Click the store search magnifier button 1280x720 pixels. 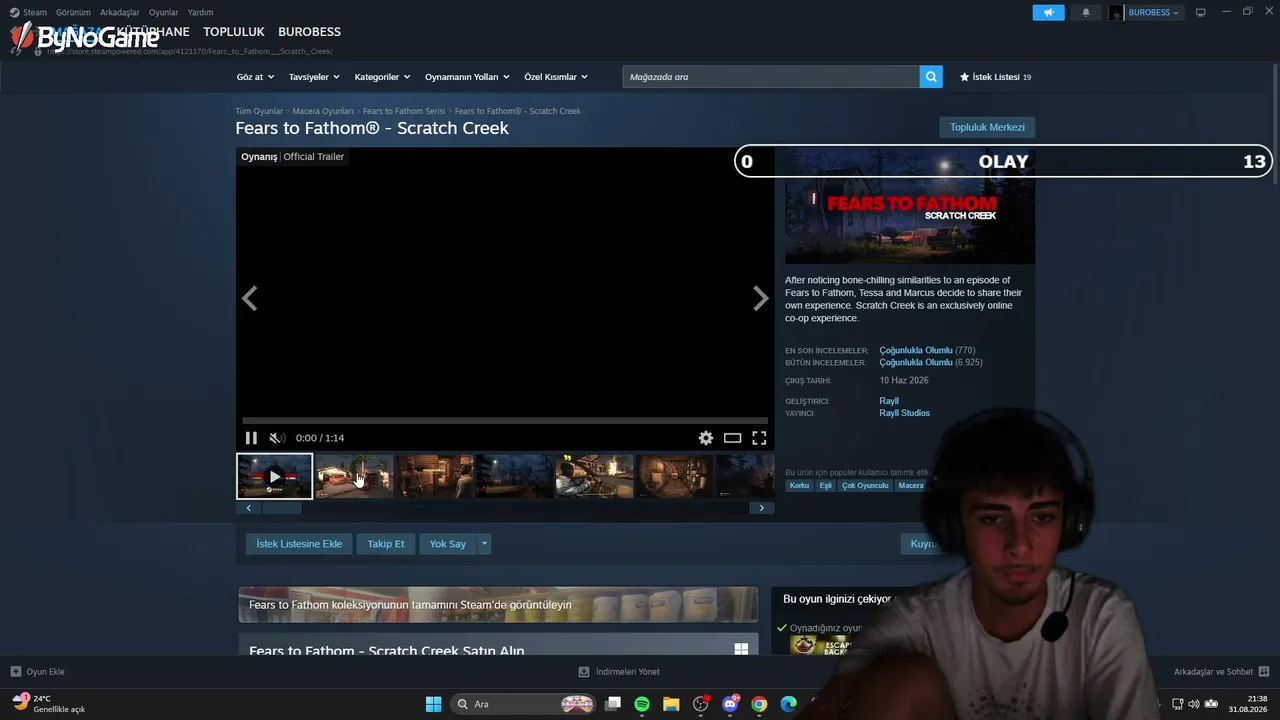coord(931,77)
